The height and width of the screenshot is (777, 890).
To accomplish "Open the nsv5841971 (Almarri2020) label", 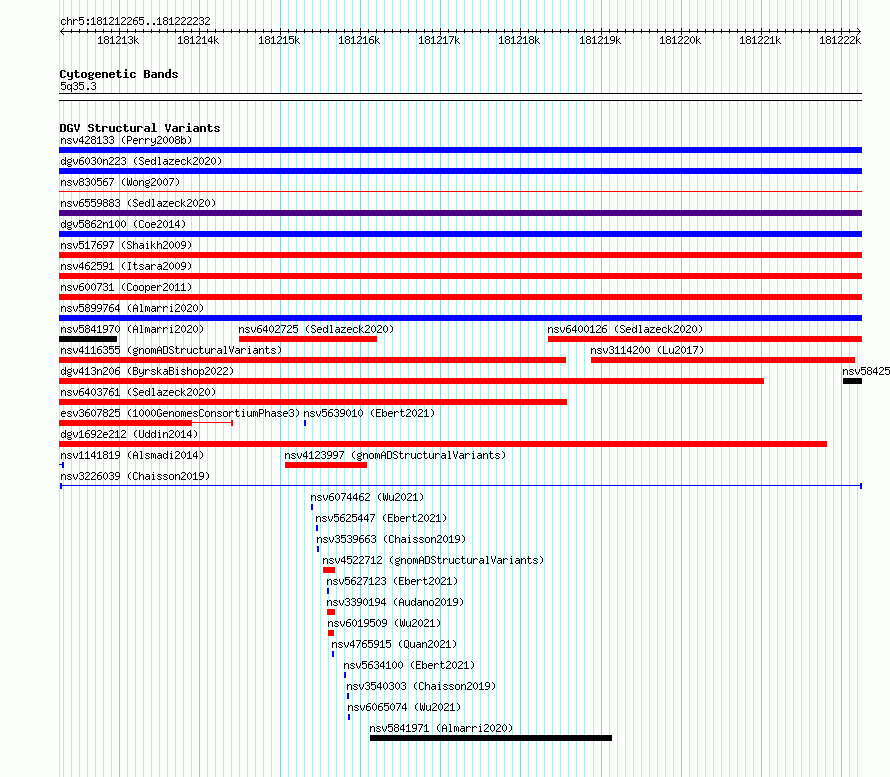I will point(441,728).
